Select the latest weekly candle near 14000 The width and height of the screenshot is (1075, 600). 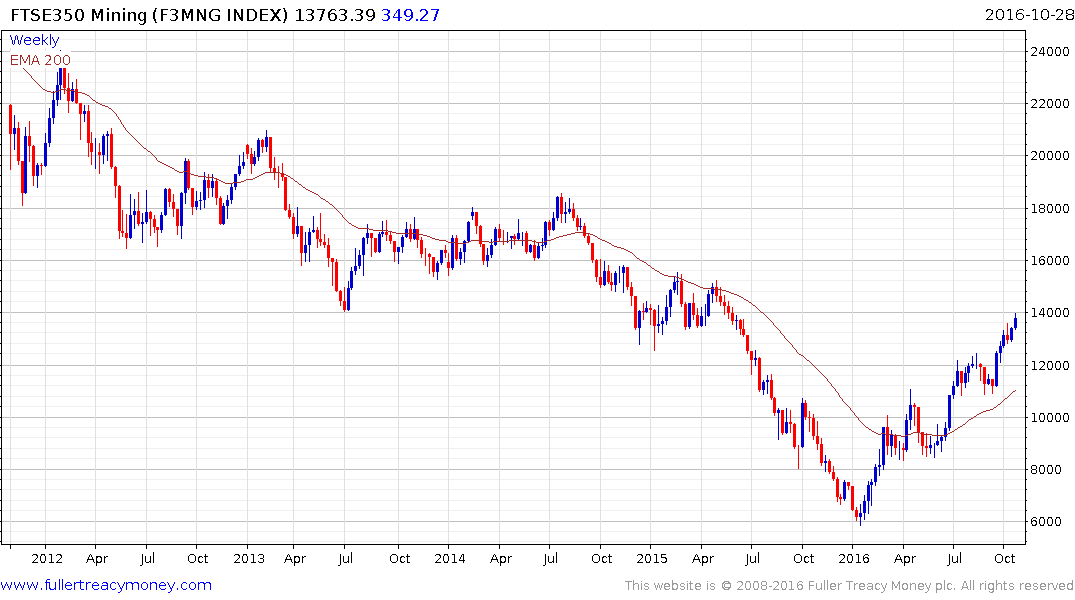pos(1015,322)
